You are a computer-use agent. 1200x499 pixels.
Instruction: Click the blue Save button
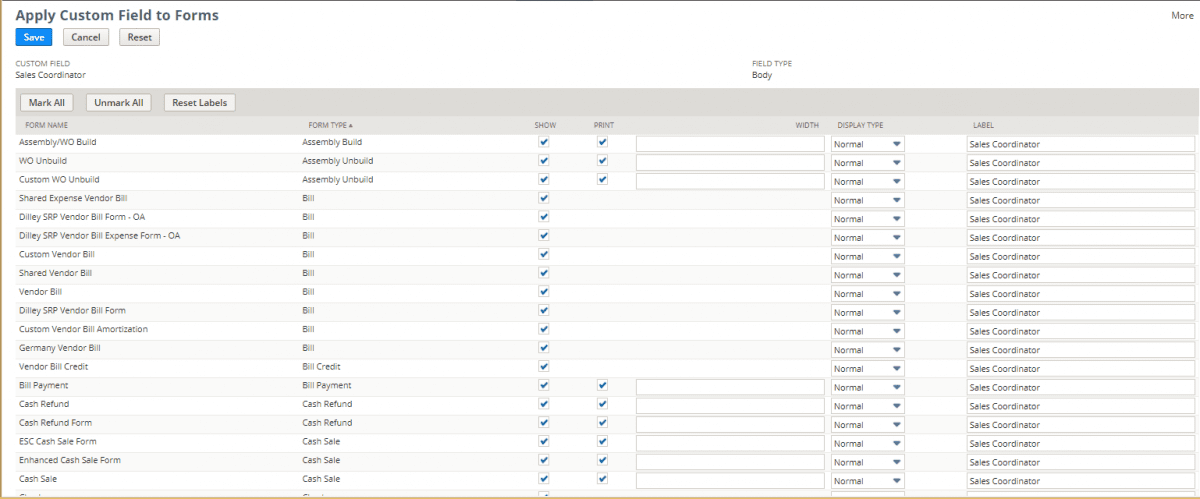point(34,37)
